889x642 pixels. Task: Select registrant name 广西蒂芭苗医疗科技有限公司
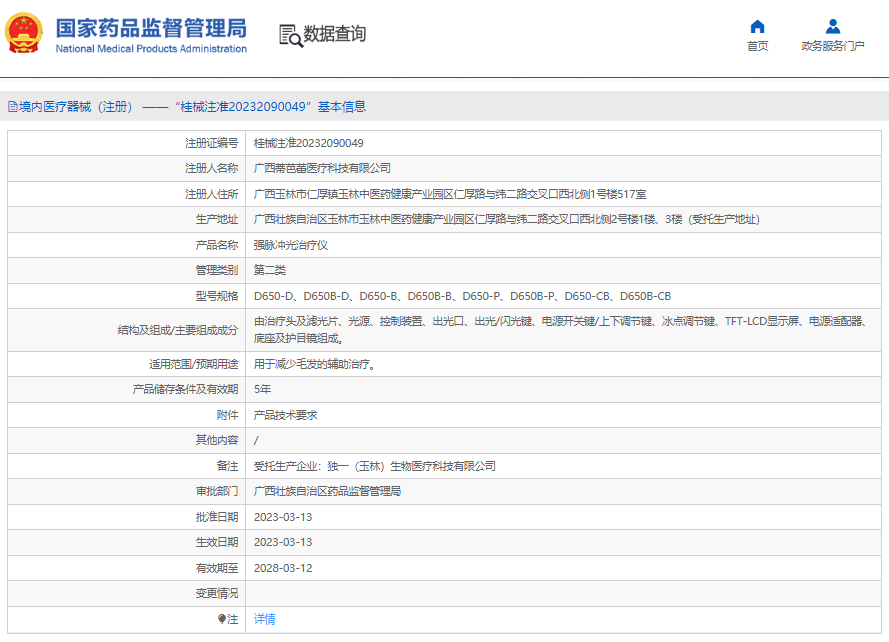(322, 168)
